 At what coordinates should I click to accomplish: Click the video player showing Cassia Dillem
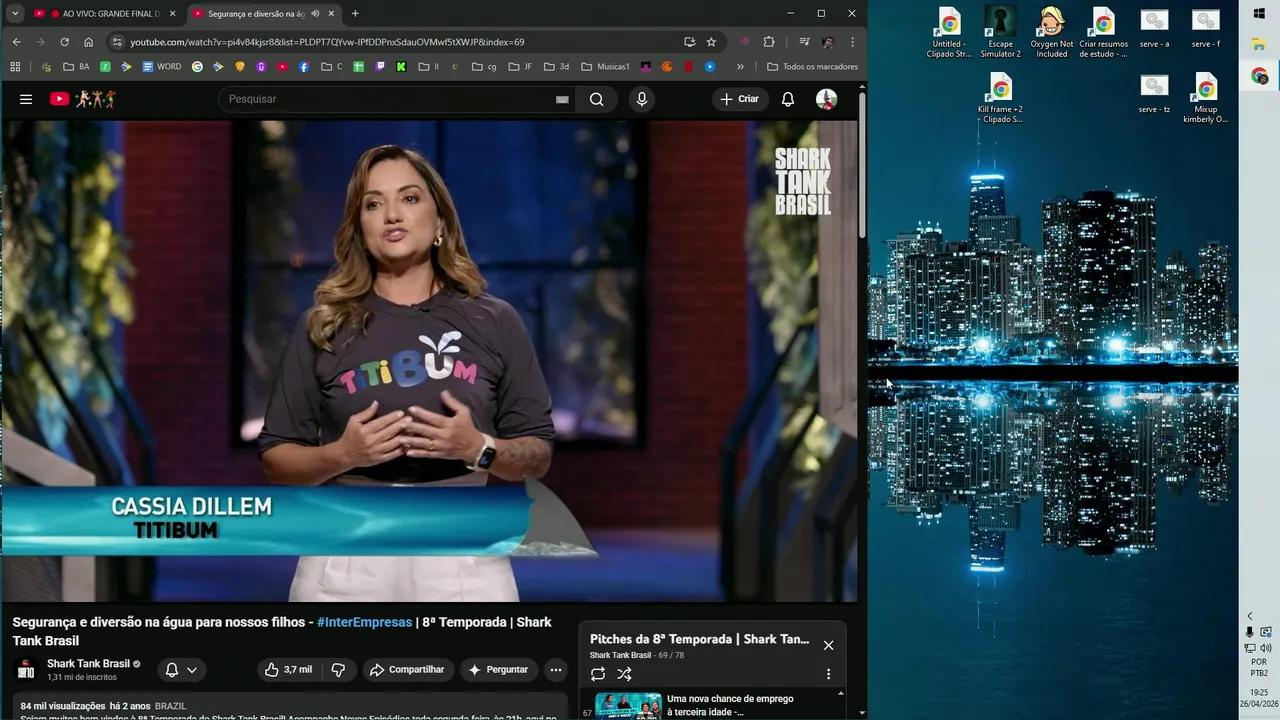tap(429, 361)
